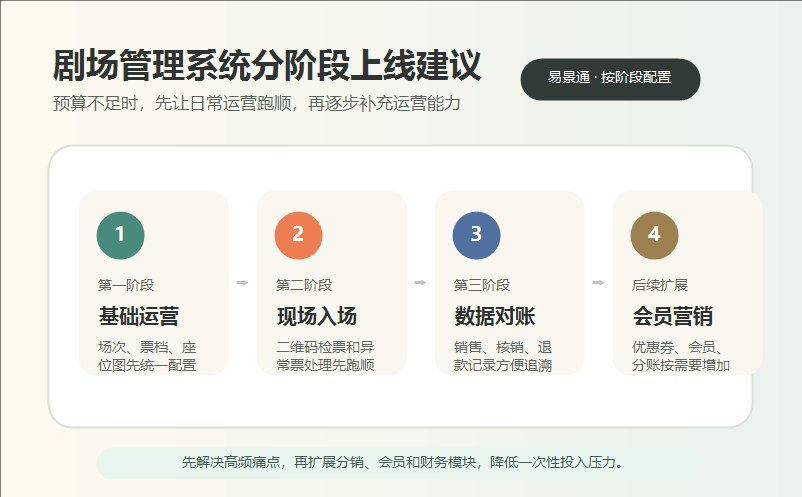Screen dimensions: 802x497
Task: Select the brown step 4 circle
Action: (x=655, y=235)
